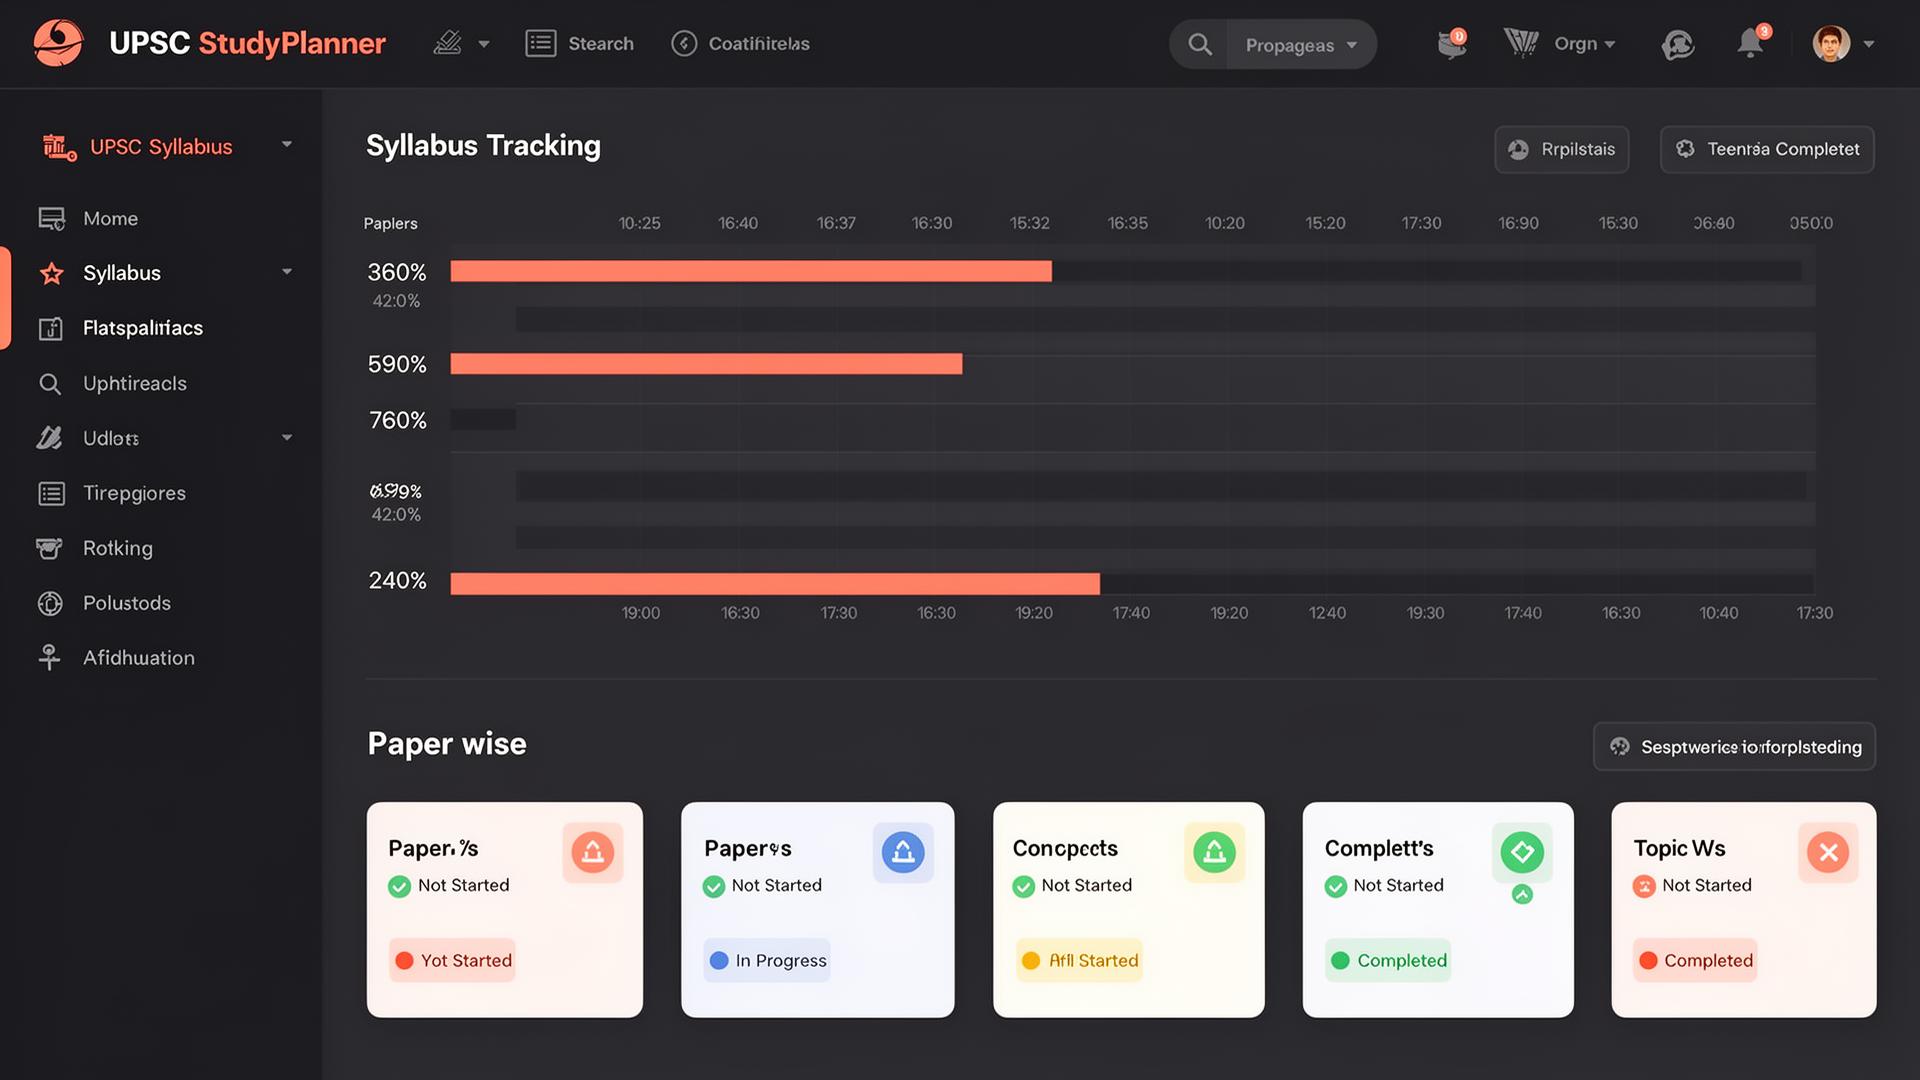Click the UPSC StudyPlanner logo icon
The width and height of the screenshot is (1920, 1080).
click(x=58, y=43)
